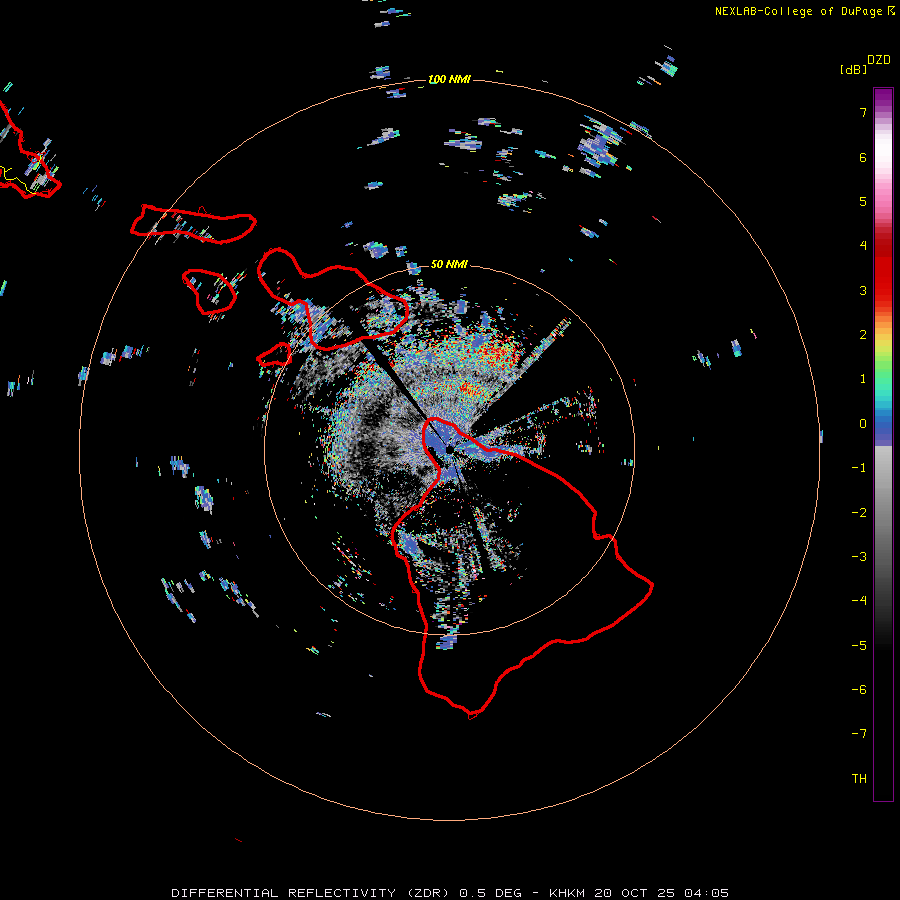Viewport: 900px width, 900px height.
Task: Click the 0 value on the color scale
Action: 863,424
